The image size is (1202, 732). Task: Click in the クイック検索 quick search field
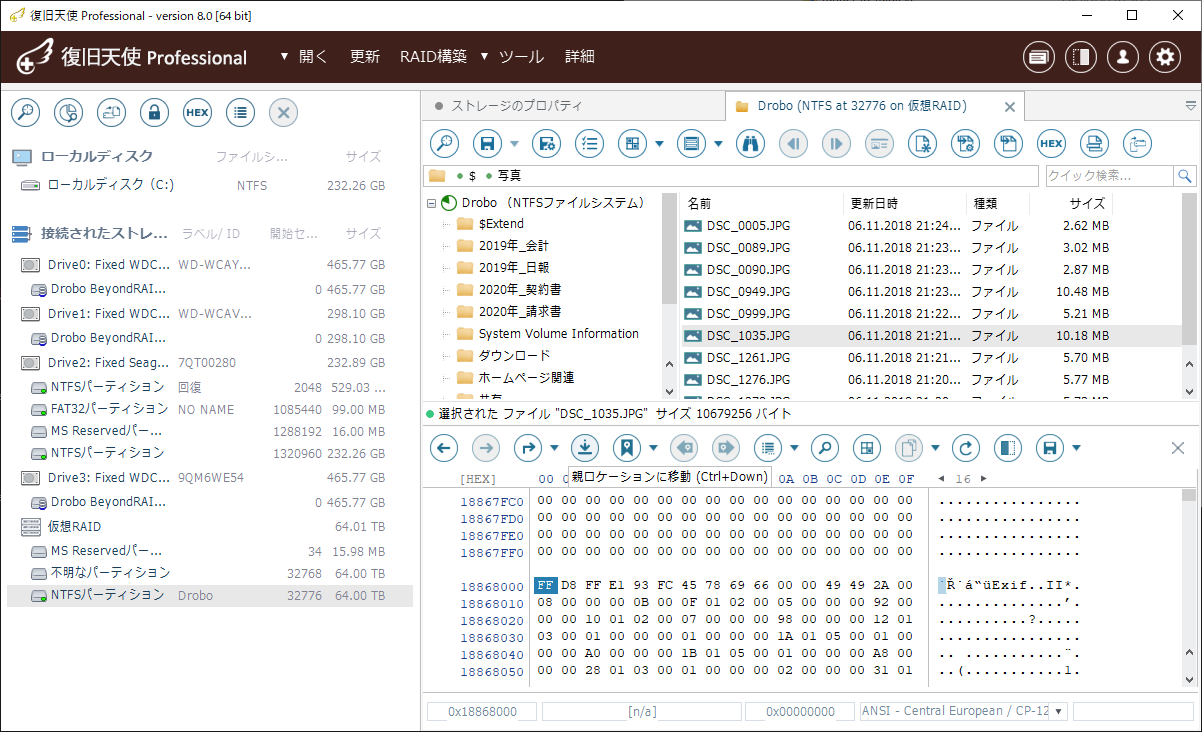click(x=1109, y=176)
